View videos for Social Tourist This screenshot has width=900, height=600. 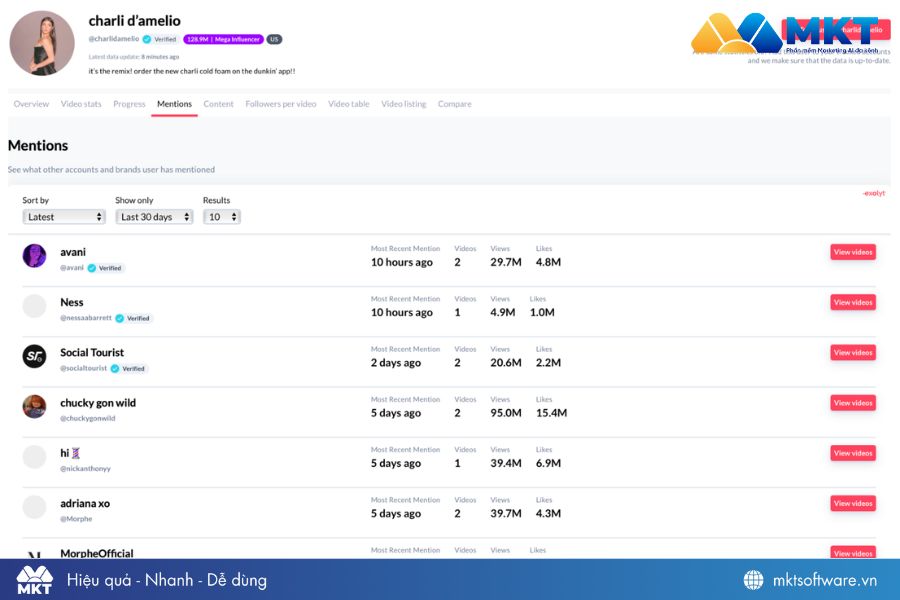tap(853, 353)
